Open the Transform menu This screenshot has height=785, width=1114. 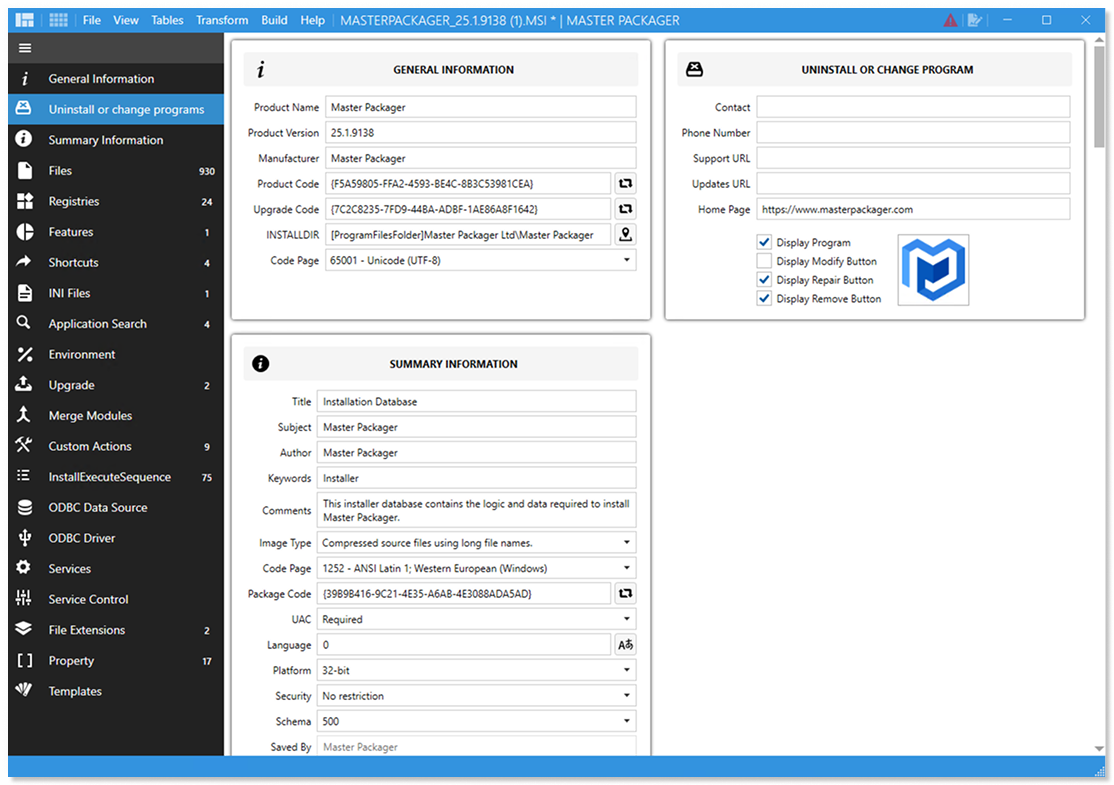(x=222, y=20)
